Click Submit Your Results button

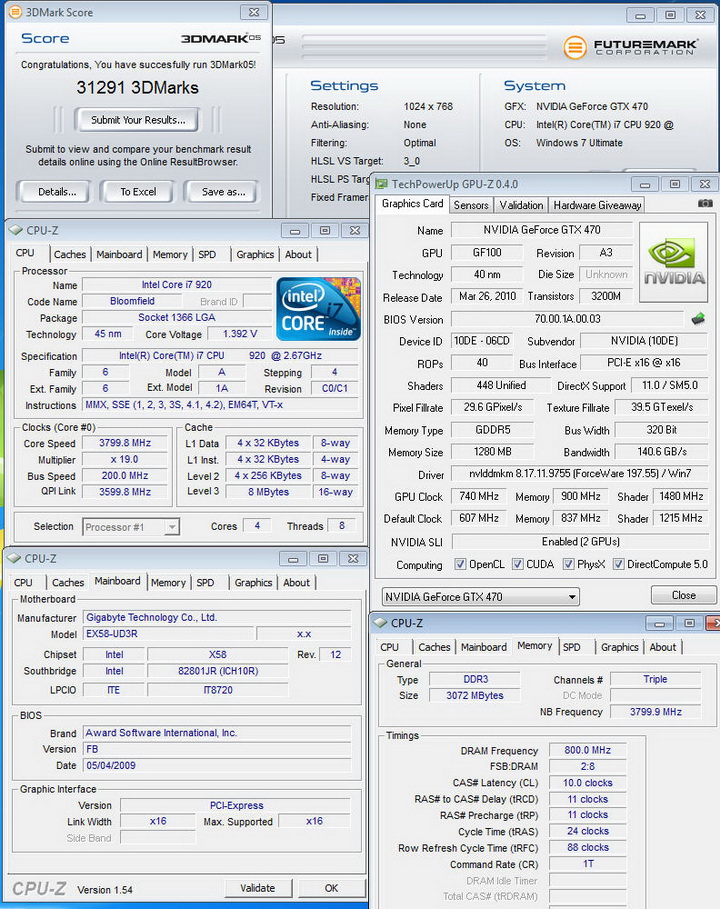(138, 120)
